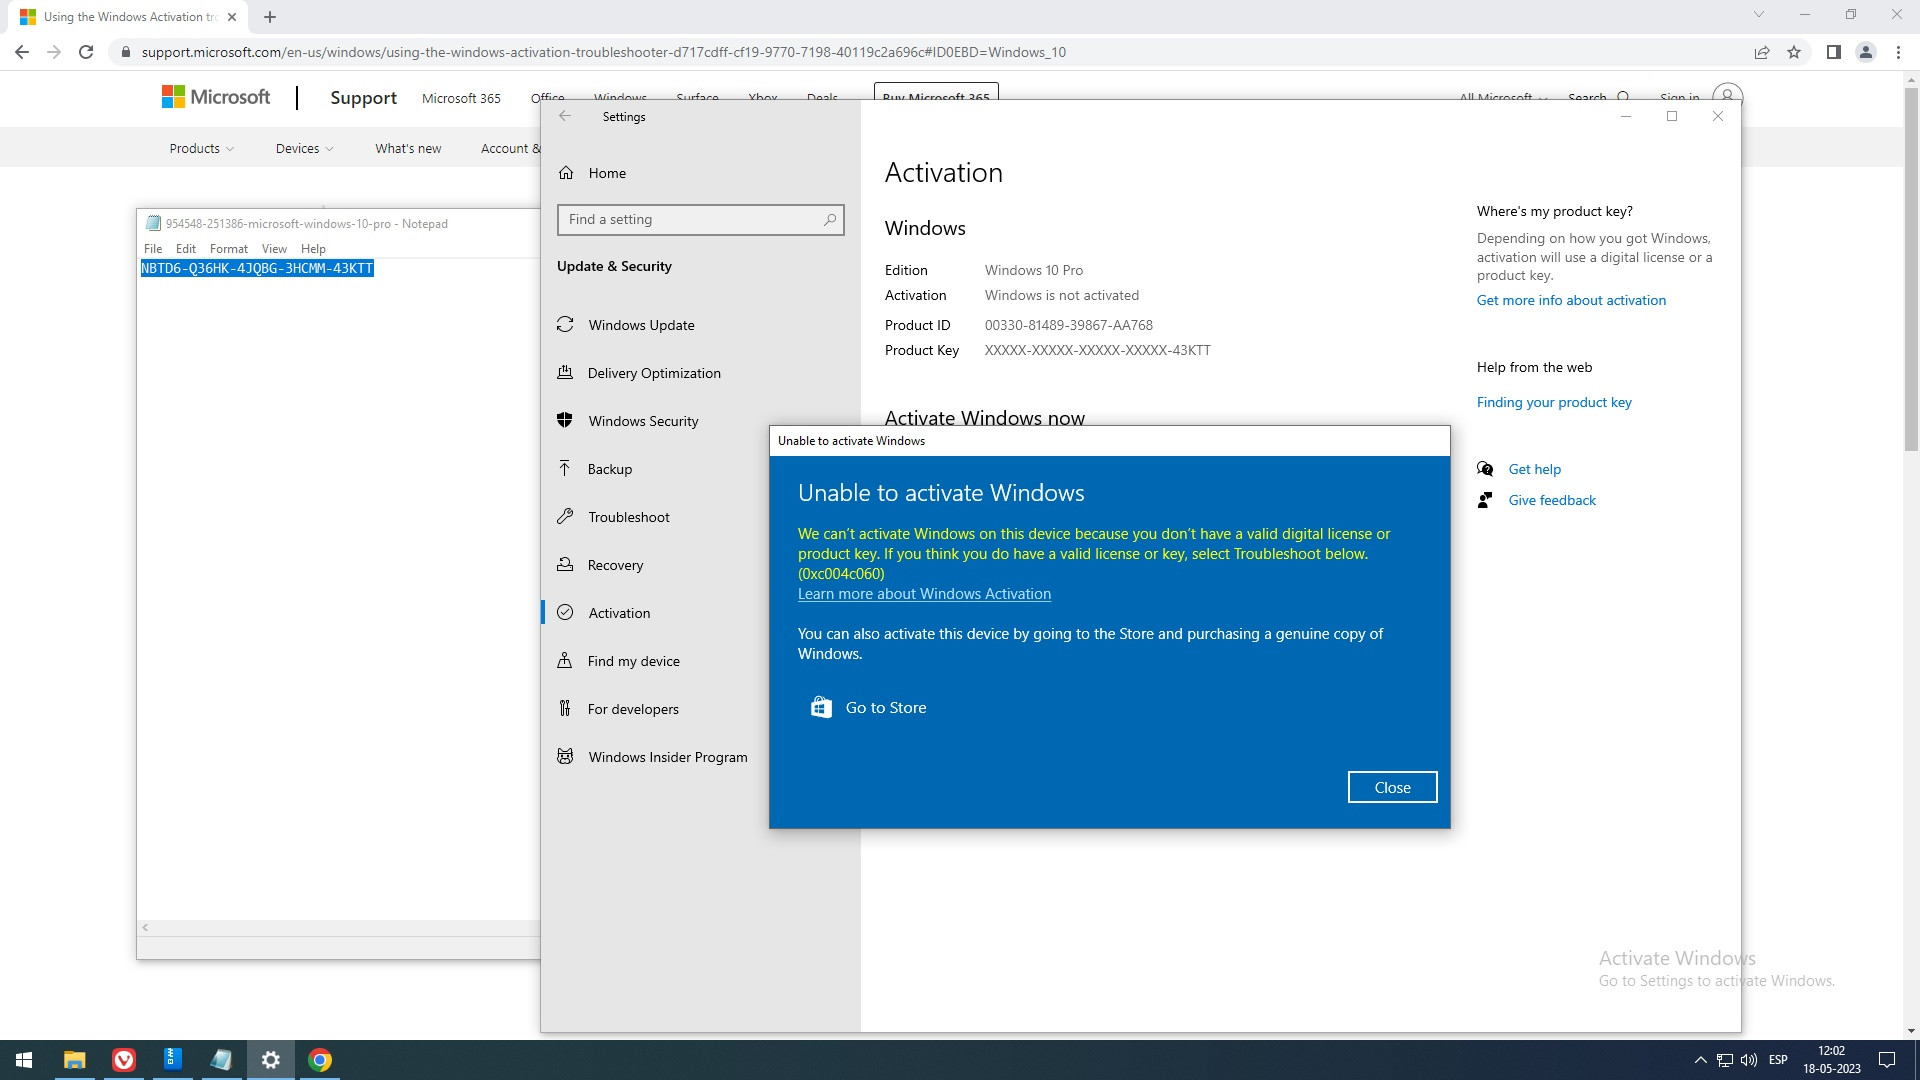Expand the Devices dropdown menu
The width and height of the screenshot is (1920, 1080).
[x=304, y=148]
